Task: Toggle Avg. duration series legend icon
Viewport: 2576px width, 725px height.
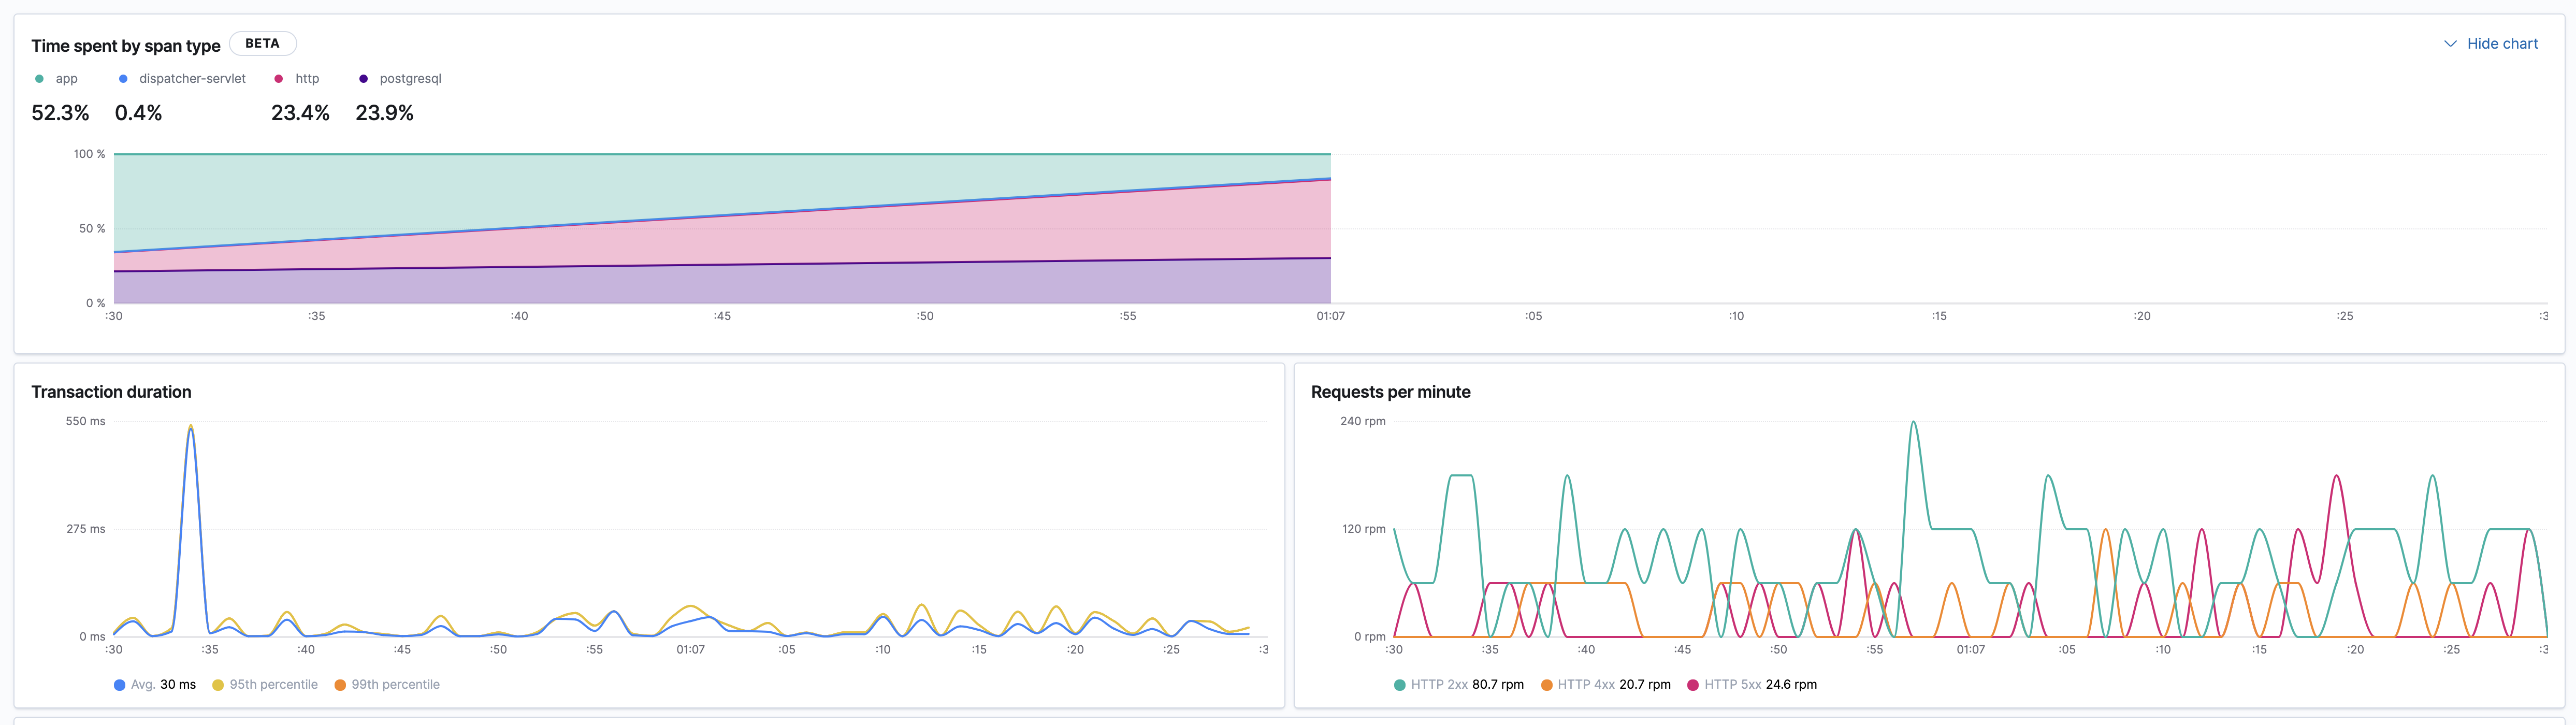Action: pyautogui.click(x=120, y=685)
